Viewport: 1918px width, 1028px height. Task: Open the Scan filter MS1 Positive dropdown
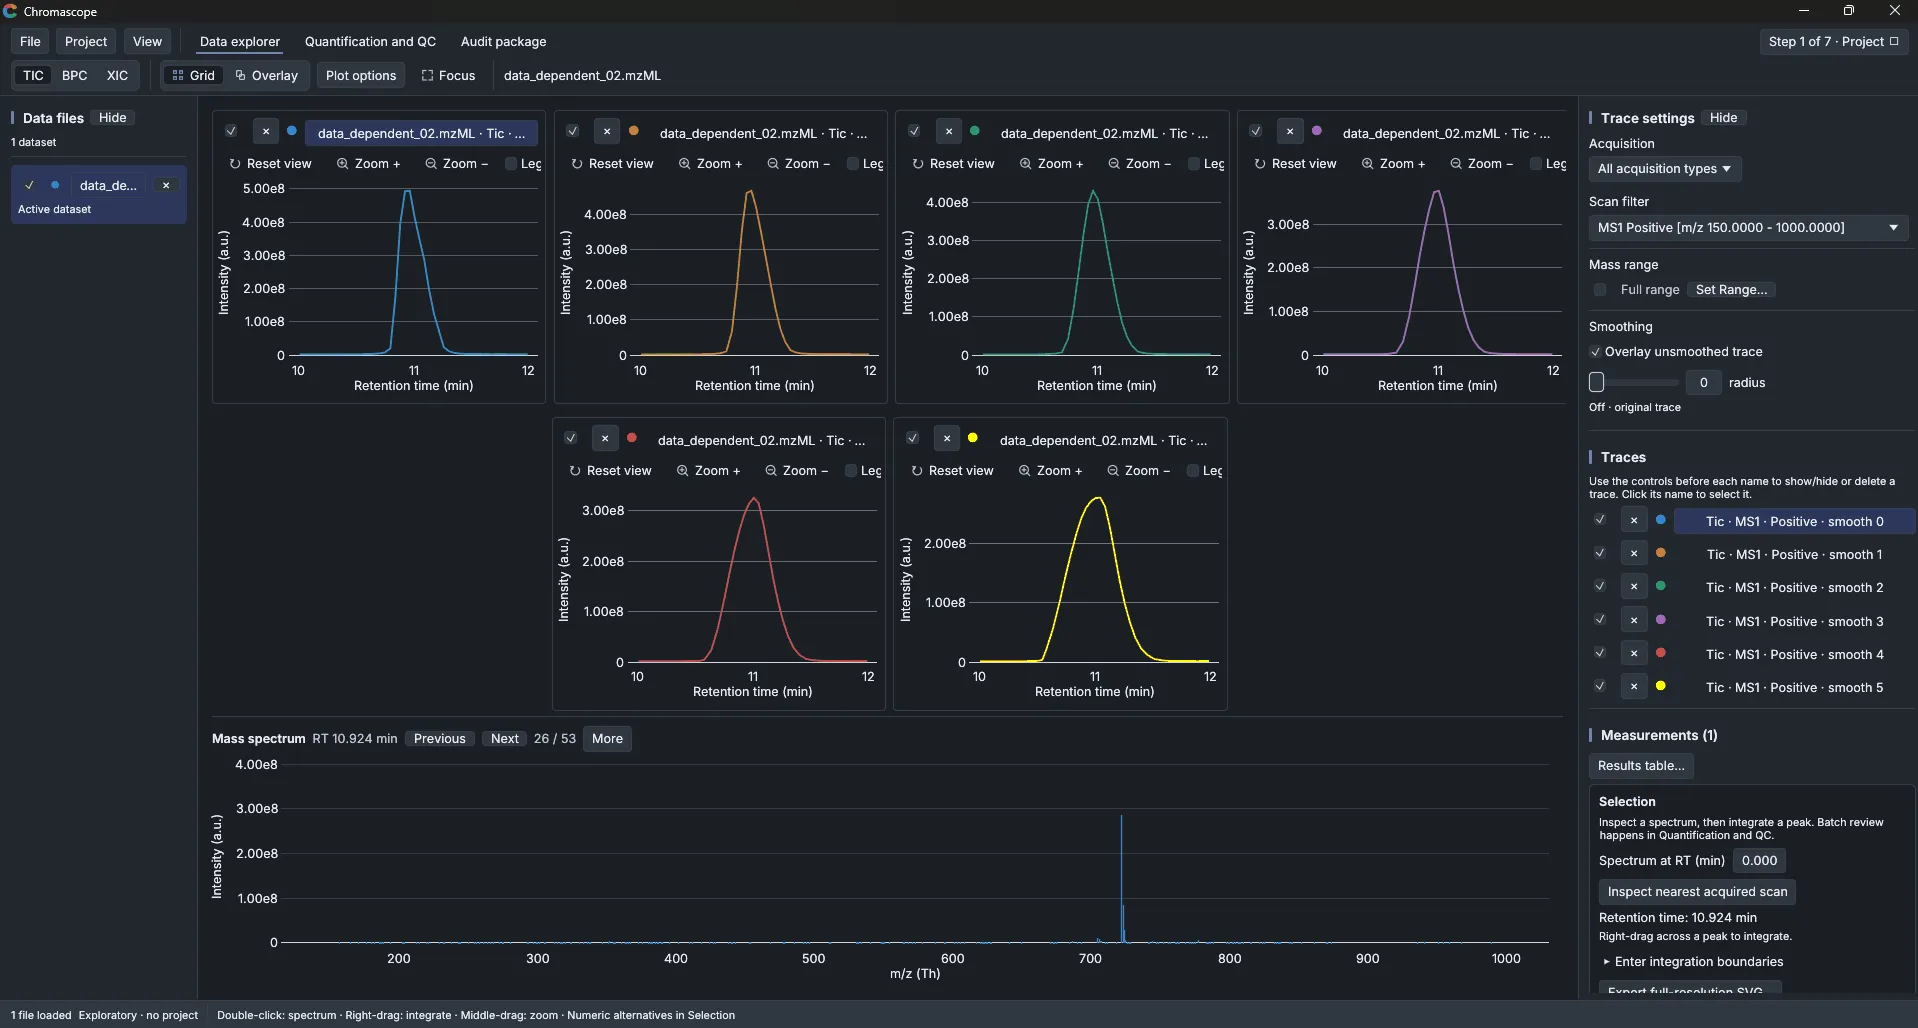click(x=1747, y=228)
